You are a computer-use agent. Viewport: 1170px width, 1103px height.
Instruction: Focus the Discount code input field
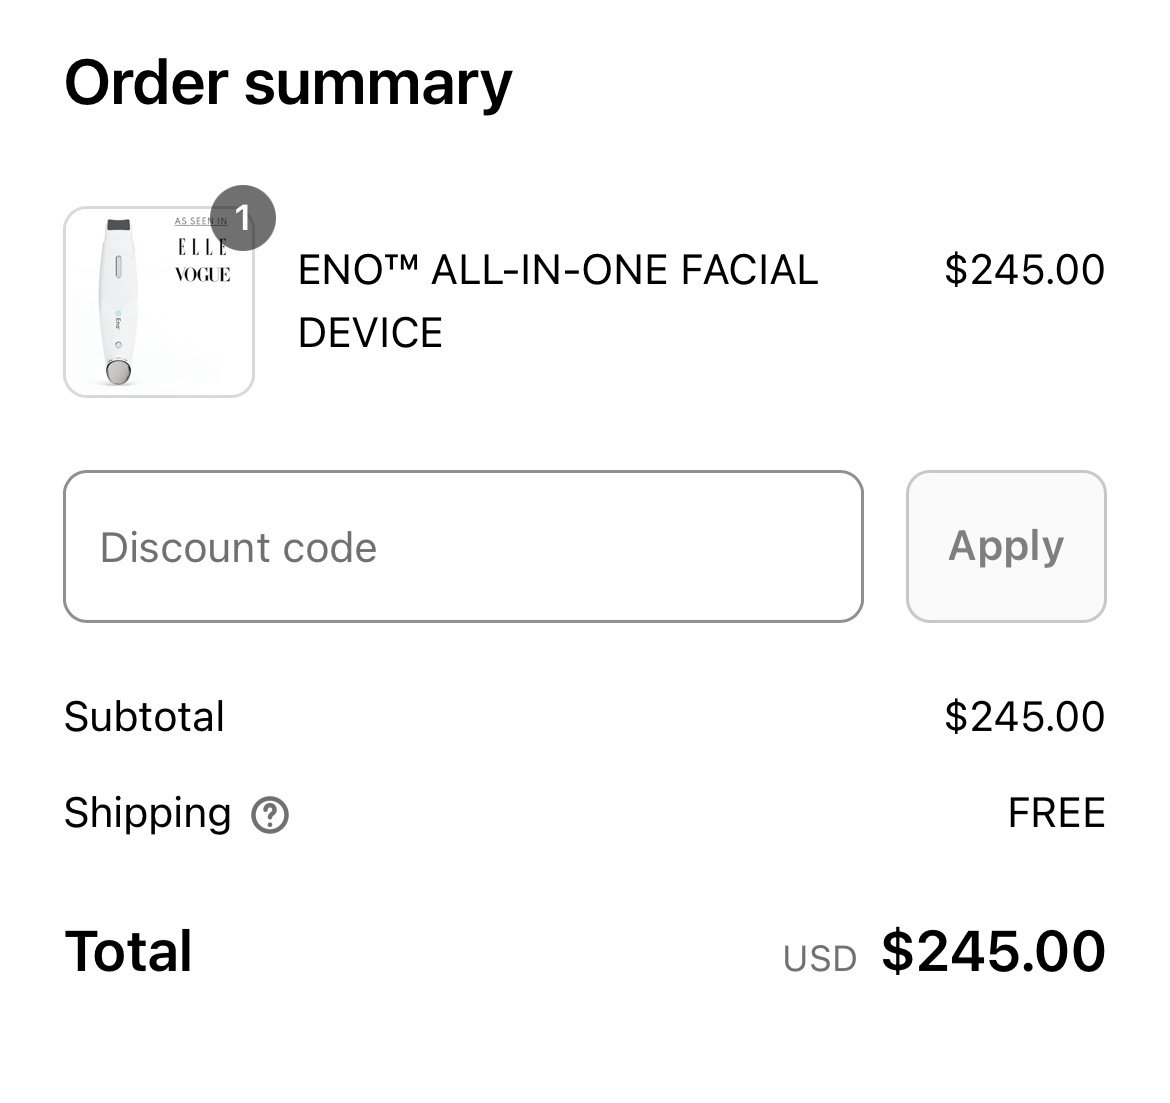463,546
